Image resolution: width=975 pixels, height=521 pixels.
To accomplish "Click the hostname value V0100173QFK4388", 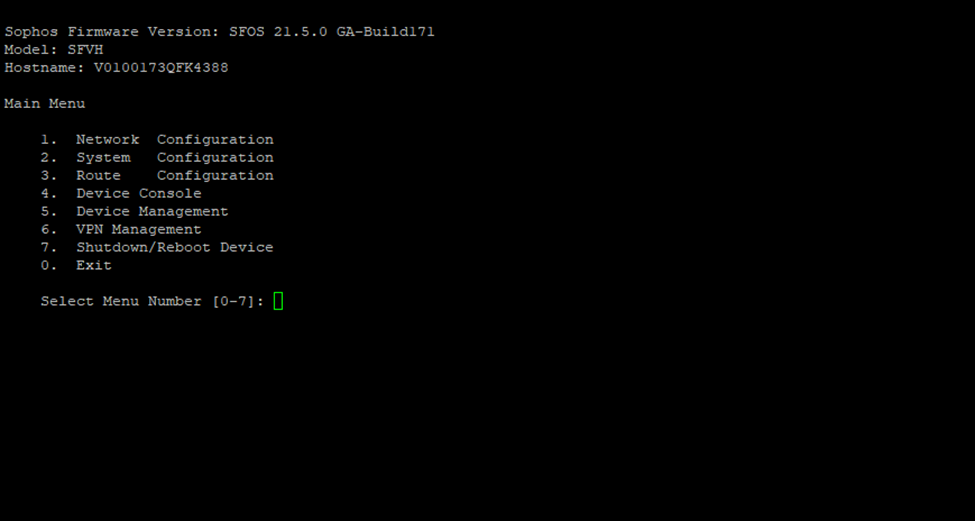I will (161, 68).
